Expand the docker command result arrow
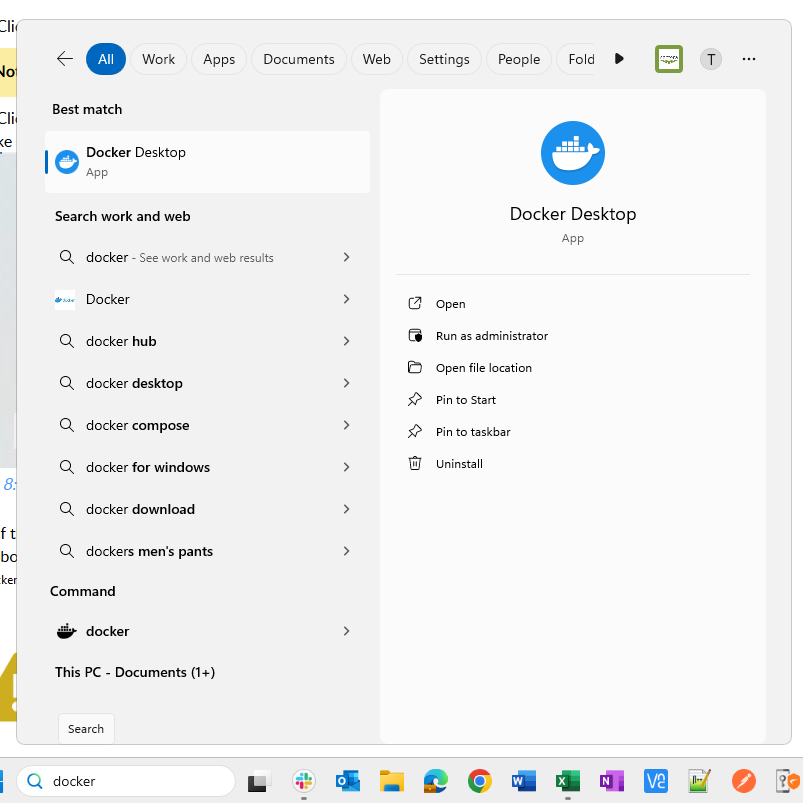Image resolution: width=803 pixels, height=803 pixels. point(346,631)
